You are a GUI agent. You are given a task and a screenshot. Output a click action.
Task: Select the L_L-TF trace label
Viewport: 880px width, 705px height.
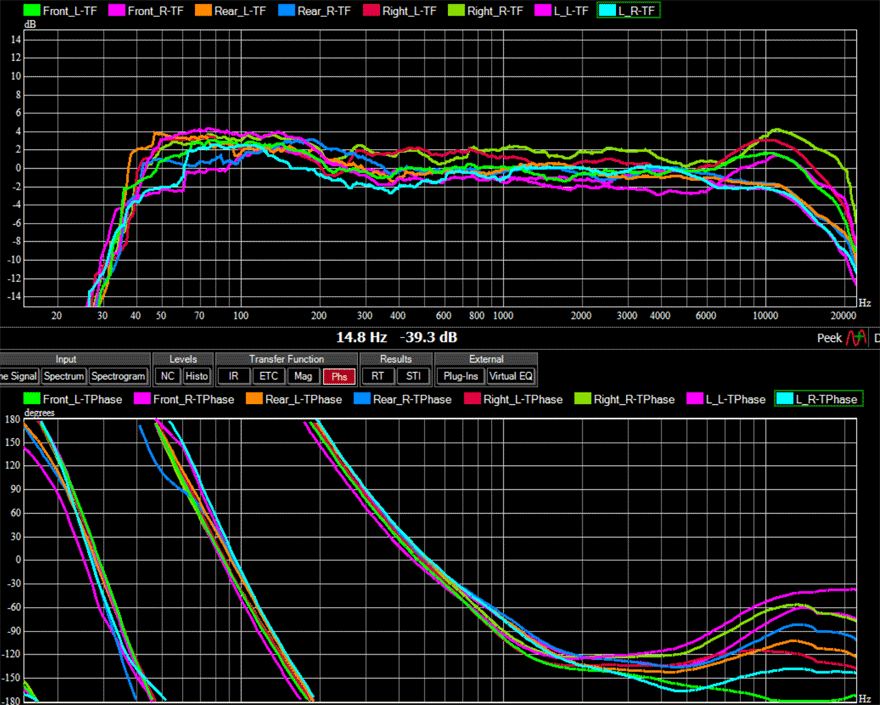point(571,11)
